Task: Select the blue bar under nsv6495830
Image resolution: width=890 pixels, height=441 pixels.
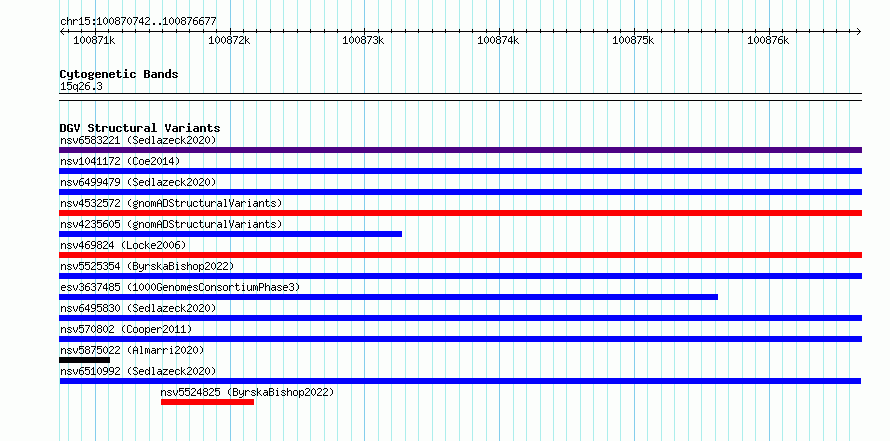Action: coord(460,318)
